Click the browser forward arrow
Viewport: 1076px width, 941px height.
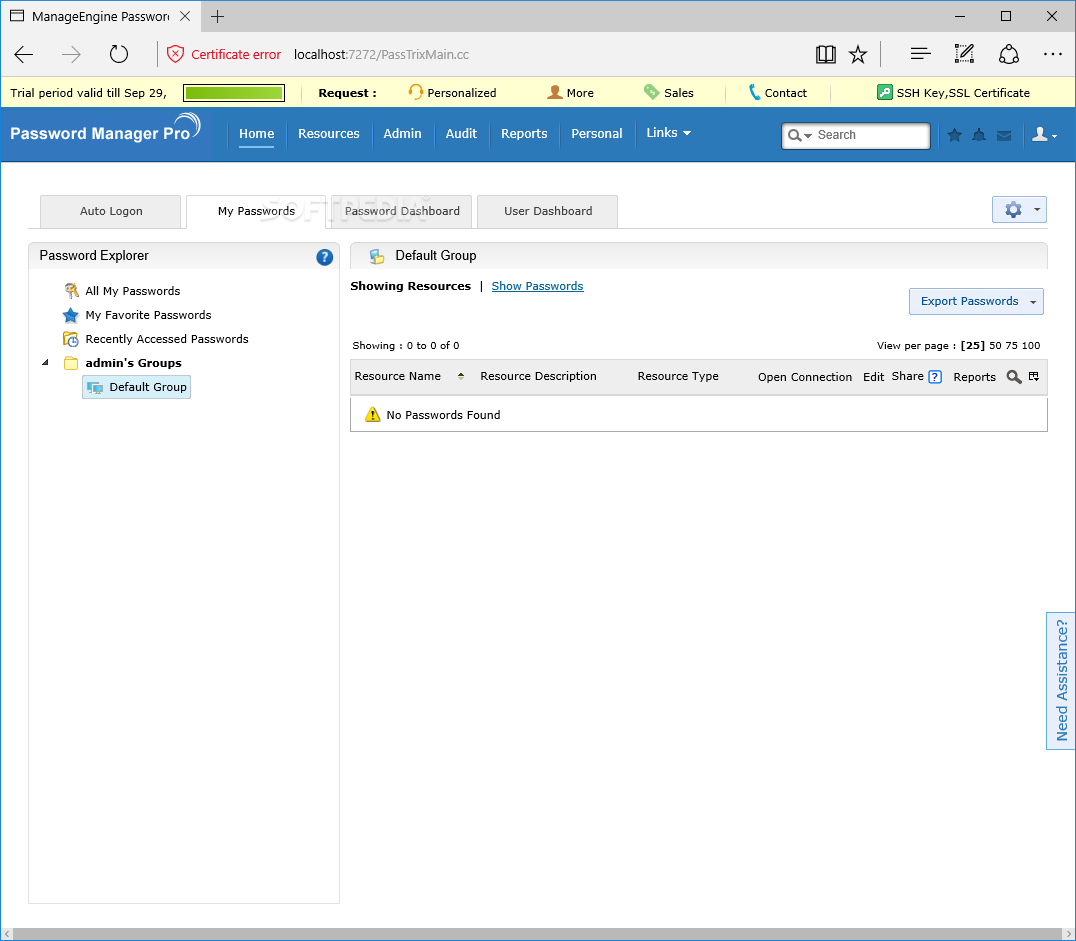pyautogui.click(x=71, y=54)
